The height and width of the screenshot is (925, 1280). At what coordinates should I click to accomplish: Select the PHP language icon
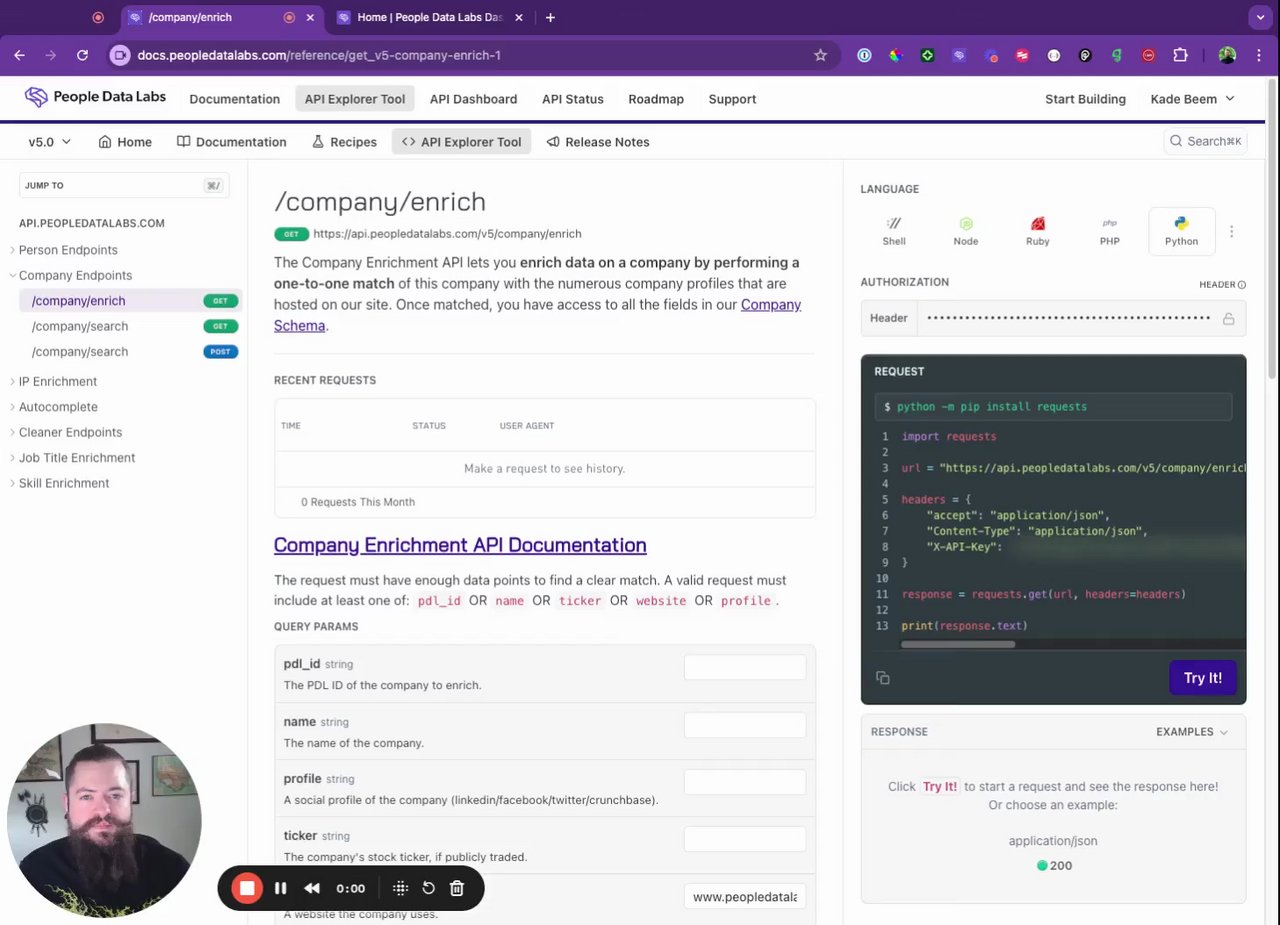point(1109,231)
